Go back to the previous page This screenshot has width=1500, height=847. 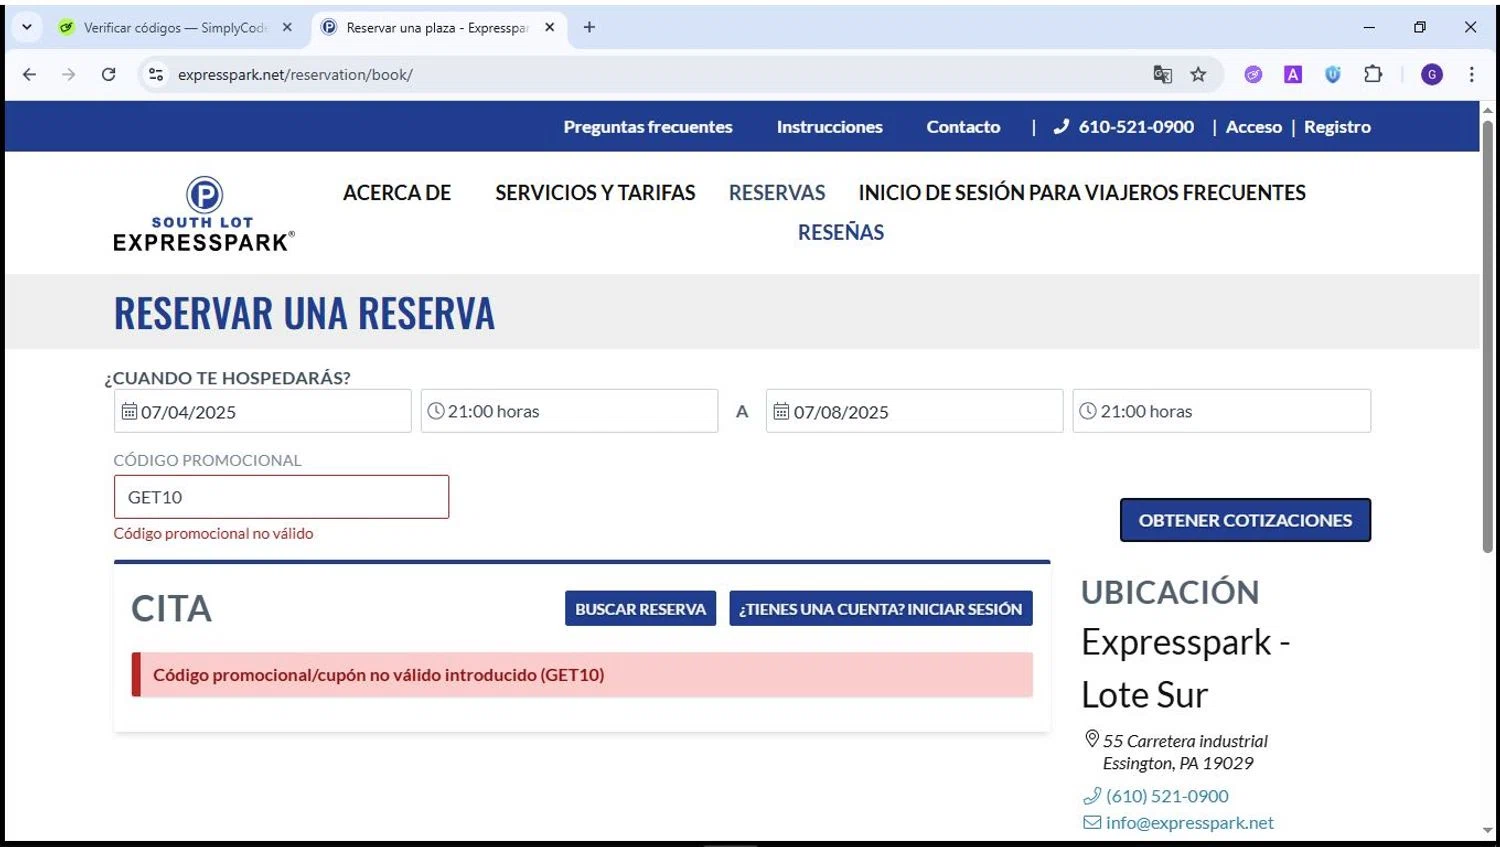29,74
